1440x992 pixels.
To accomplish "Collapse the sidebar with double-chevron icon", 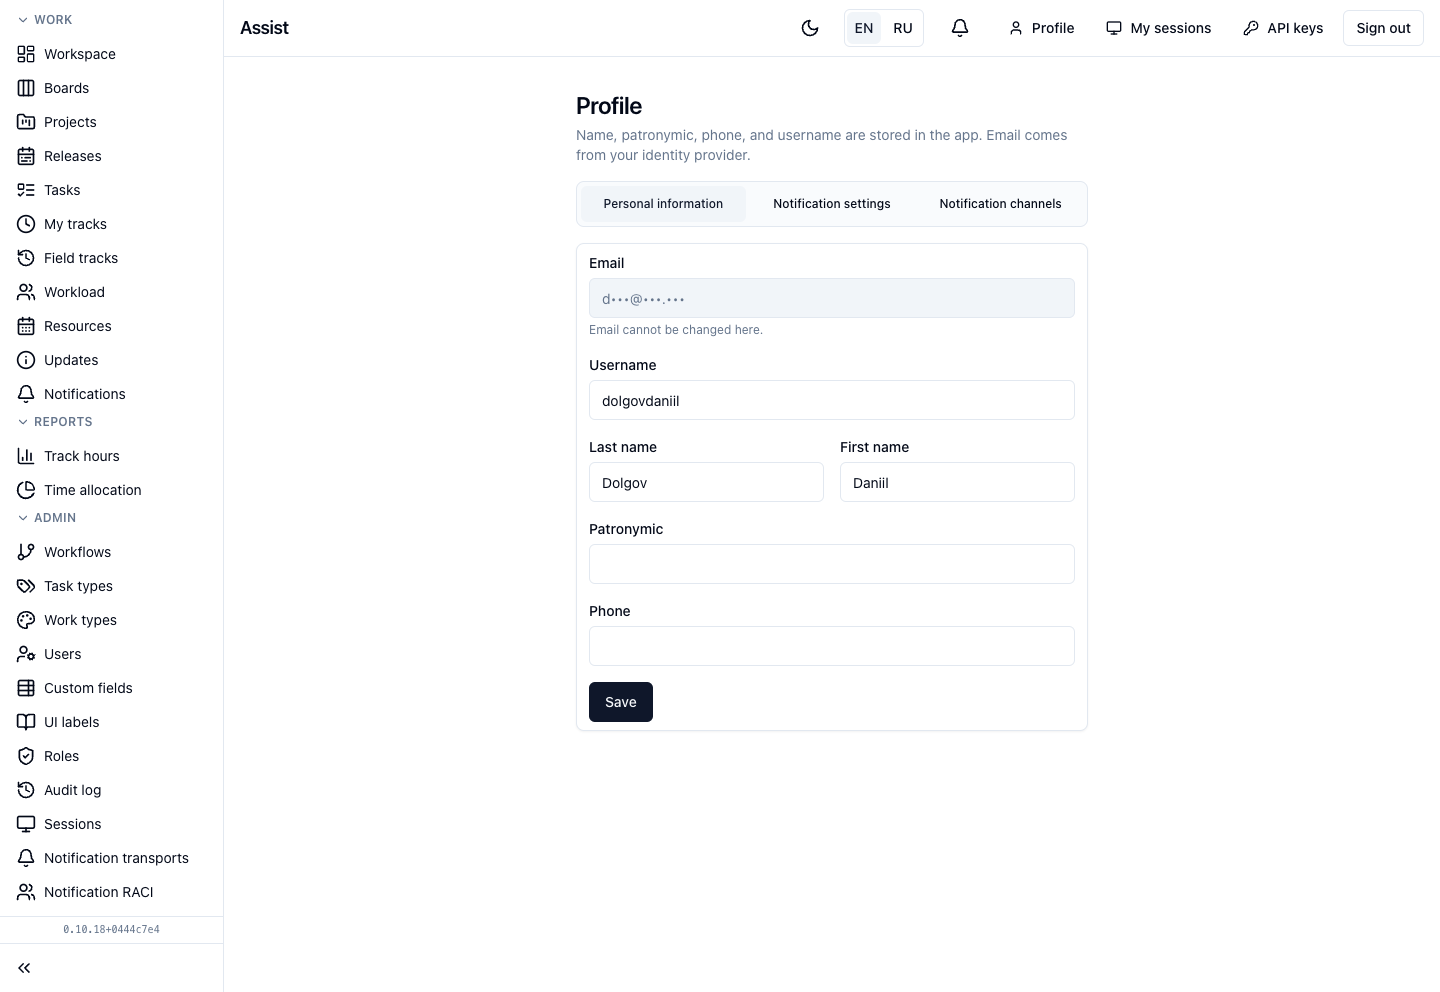I will point(25,968).
